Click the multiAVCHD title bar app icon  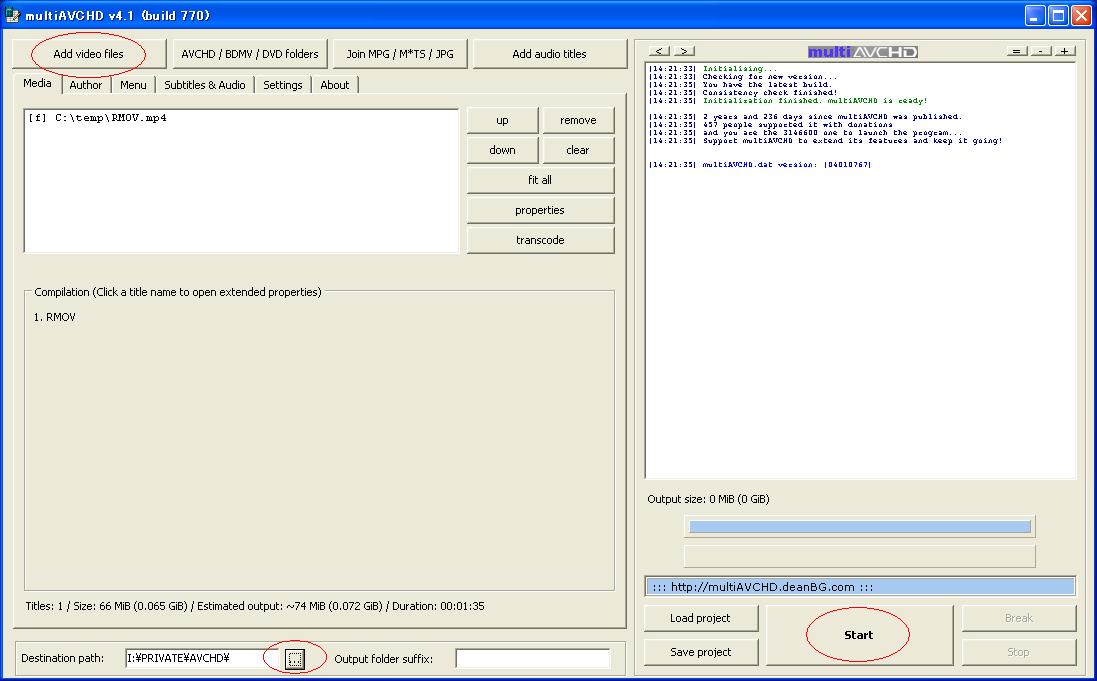pyautogui.click(x=12, y=15)
